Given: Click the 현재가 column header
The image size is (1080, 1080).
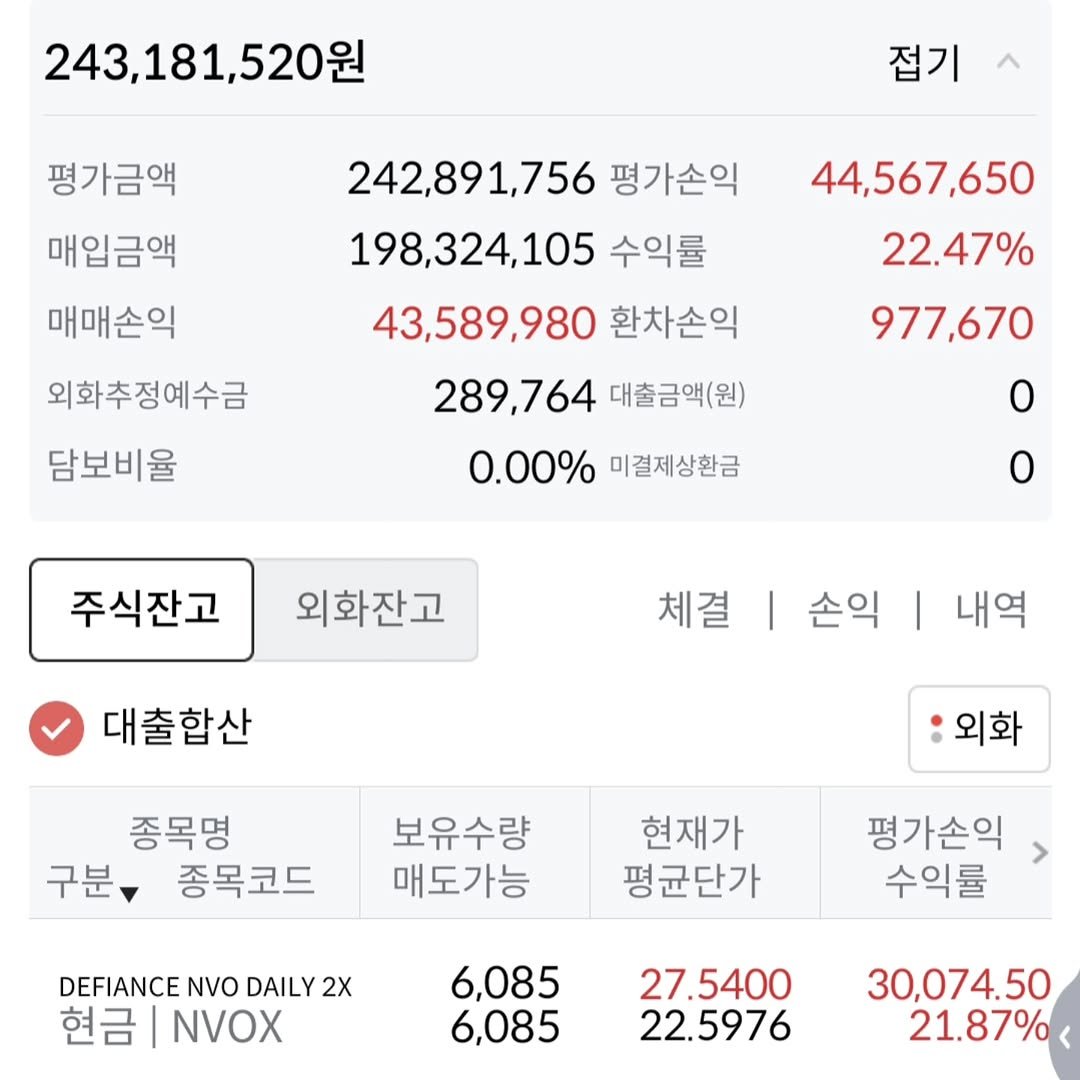Looking at the screenshot, I should coord(692,832).
